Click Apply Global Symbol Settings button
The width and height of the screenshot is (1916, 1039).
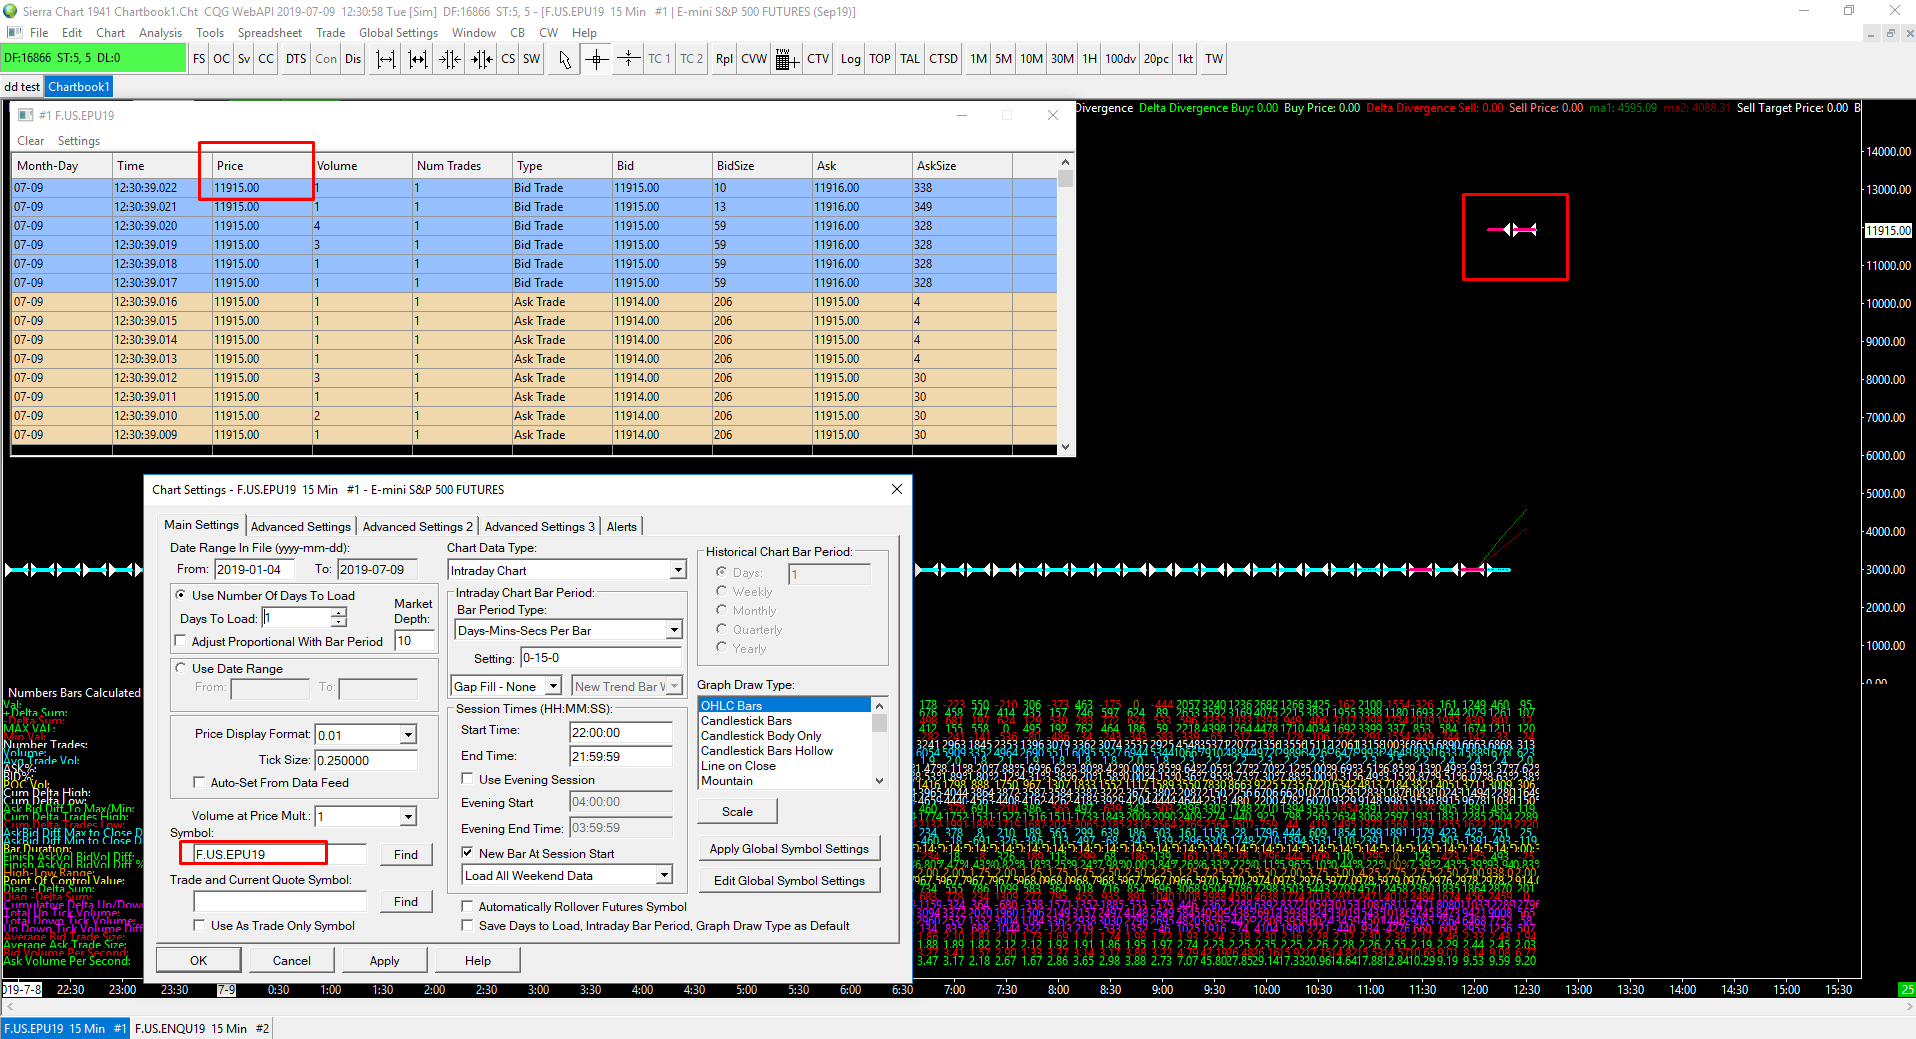pos(789,849)
